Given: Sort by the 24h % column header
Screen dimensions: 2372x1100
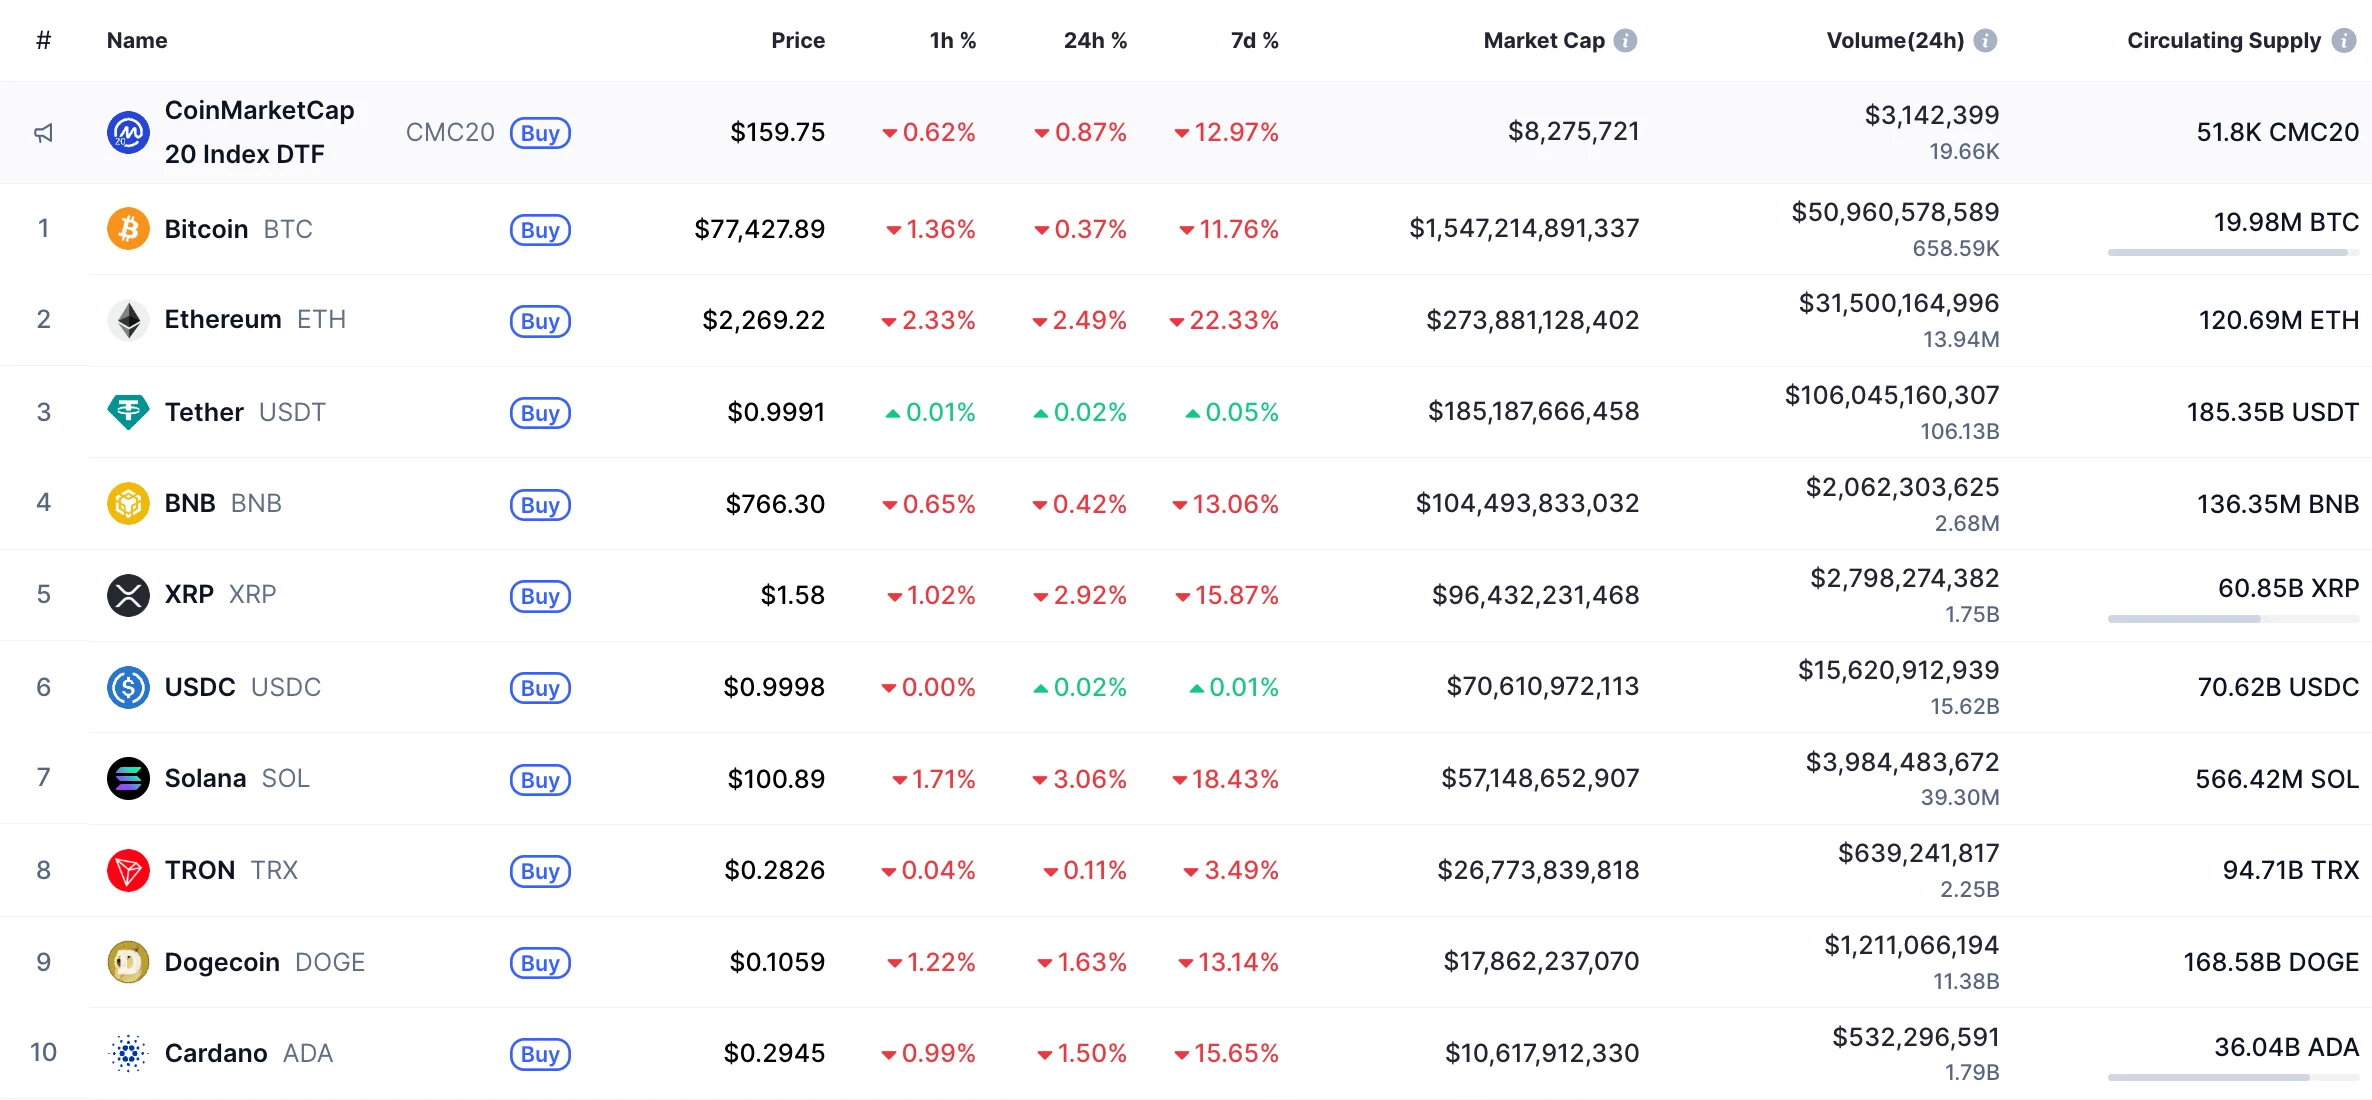Looking at the screenshot, I should tap(1095, 41).
